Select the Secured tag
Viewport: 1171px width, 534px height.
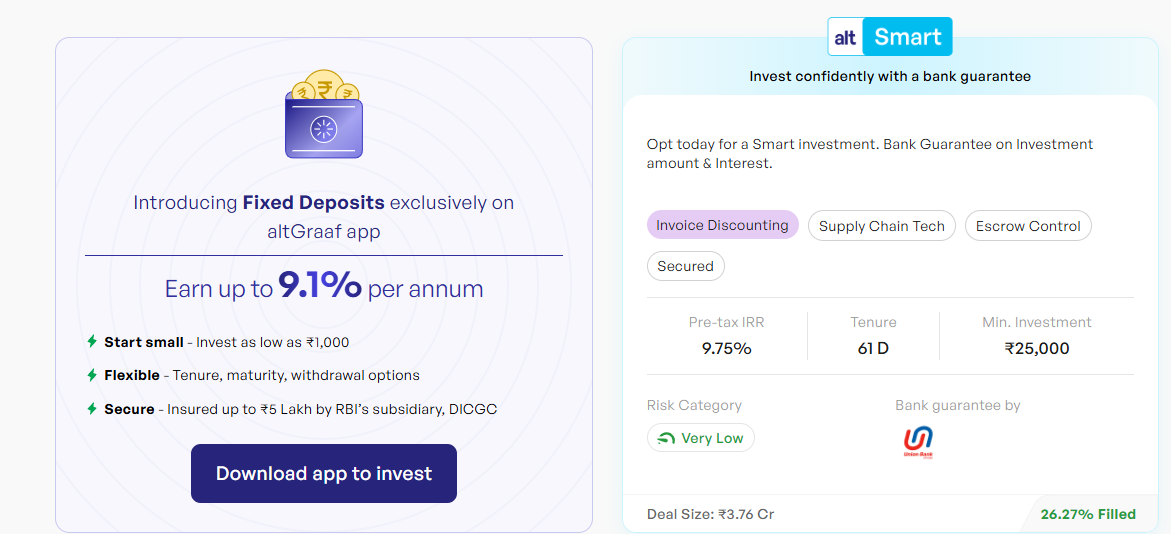[686, 266]
